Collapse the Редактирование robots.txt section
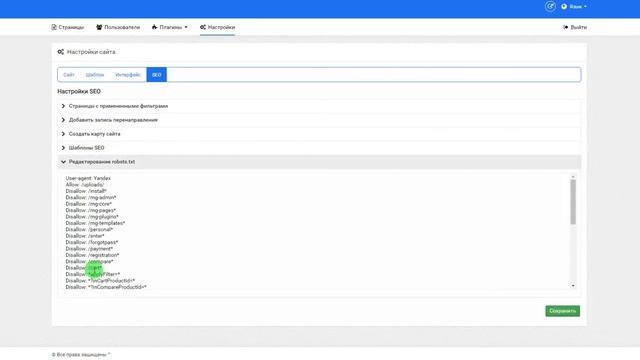Screen dimensions: 640x360 319,162
